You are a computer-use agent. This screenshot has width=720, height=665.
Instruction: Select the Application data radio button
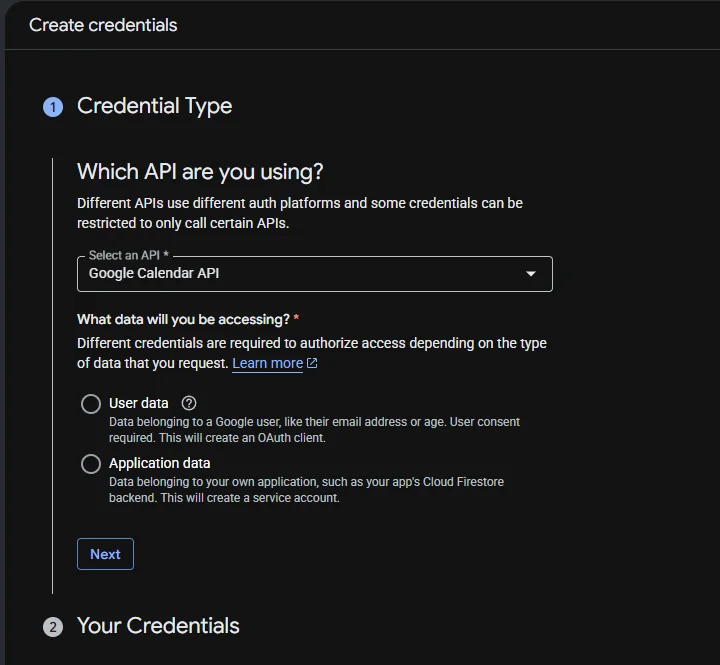tap(91, 464)
